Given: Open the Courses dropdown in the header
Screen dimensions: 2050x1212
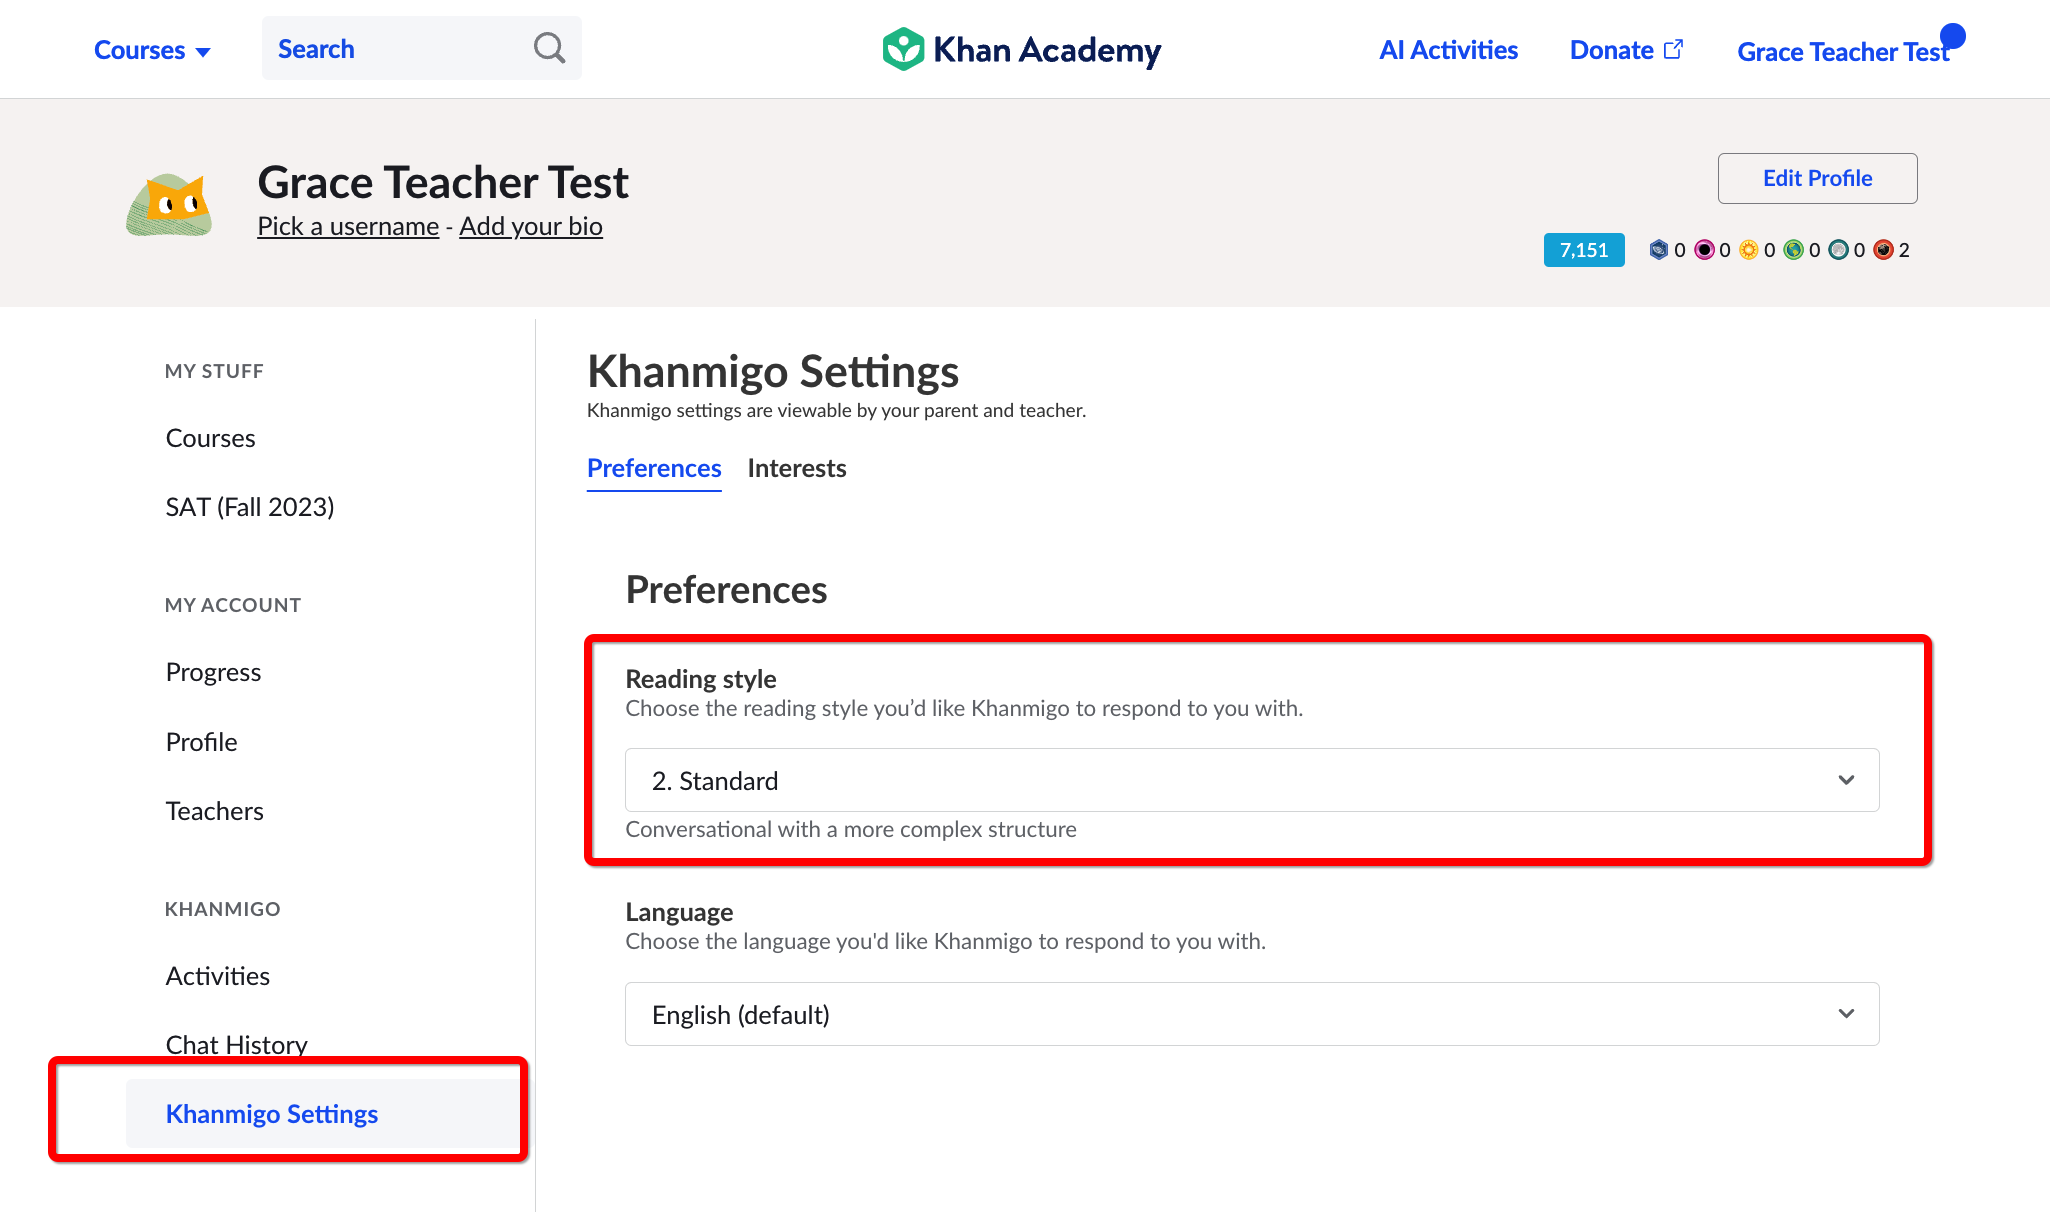Looking at the screenshot, I should 152,49.
